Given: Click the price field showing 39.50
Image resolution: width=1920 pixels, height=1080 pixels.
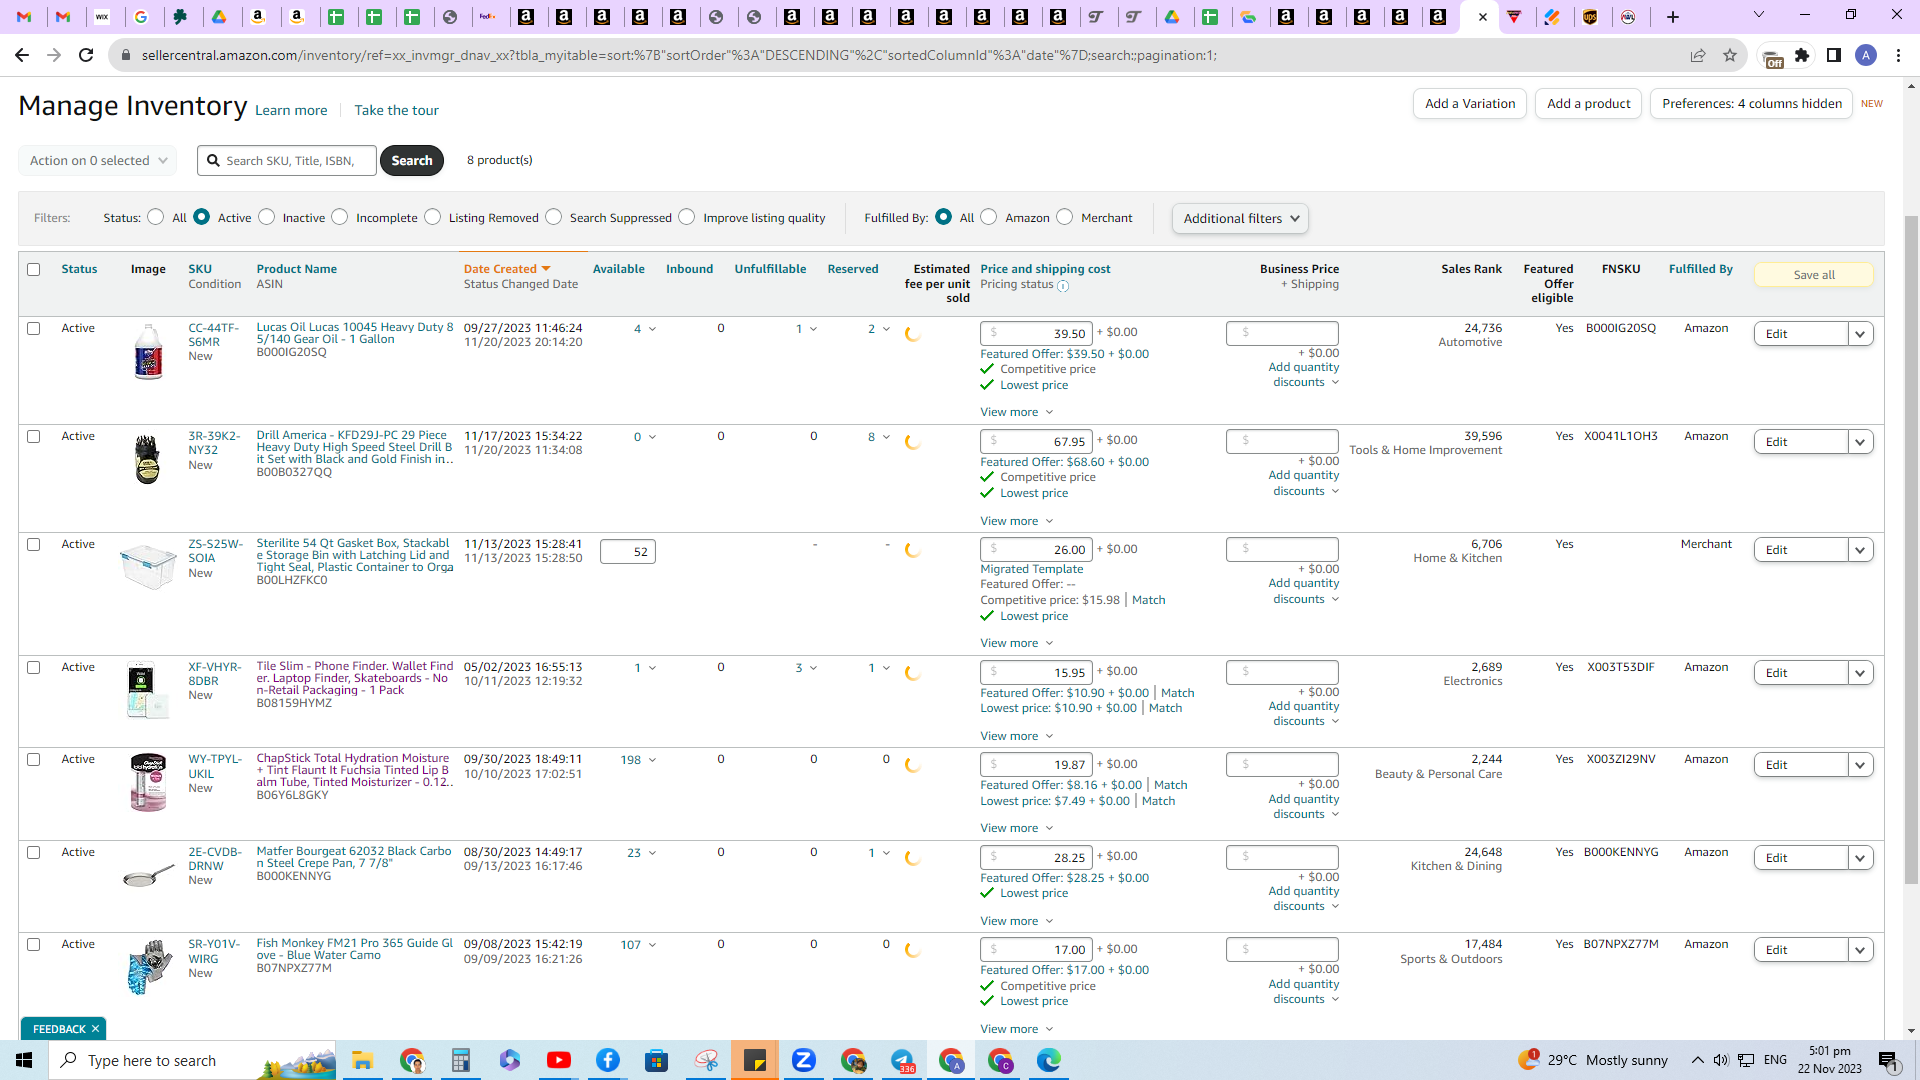Looking at the screenshot, I should tap(1036, 333).
